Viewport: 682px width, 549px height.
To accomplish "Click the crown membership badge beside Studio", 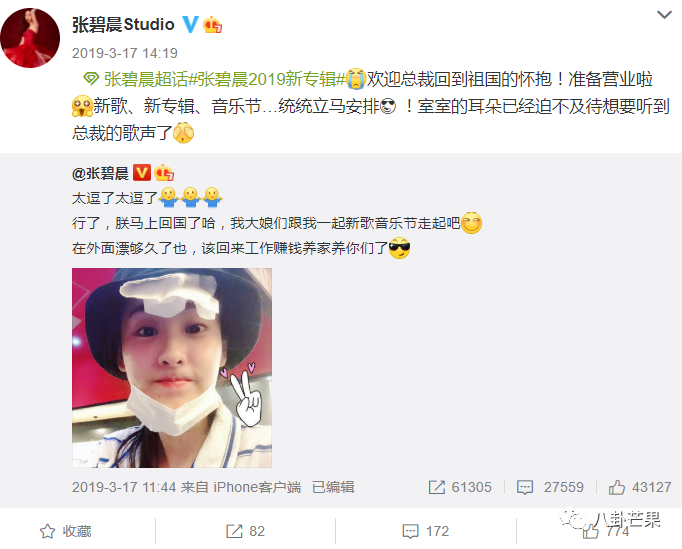I will [213, 24].
